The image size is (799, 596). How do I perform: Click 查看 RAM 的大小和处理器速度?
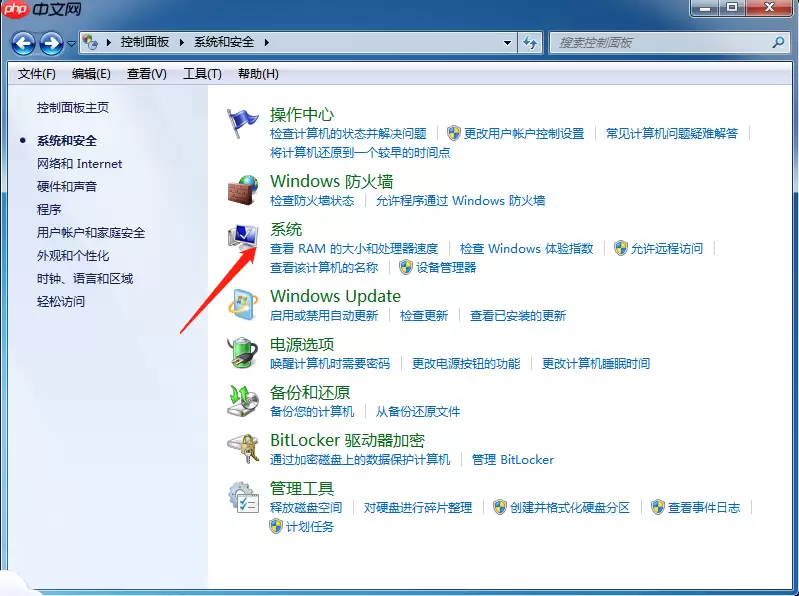pos(354,249)
